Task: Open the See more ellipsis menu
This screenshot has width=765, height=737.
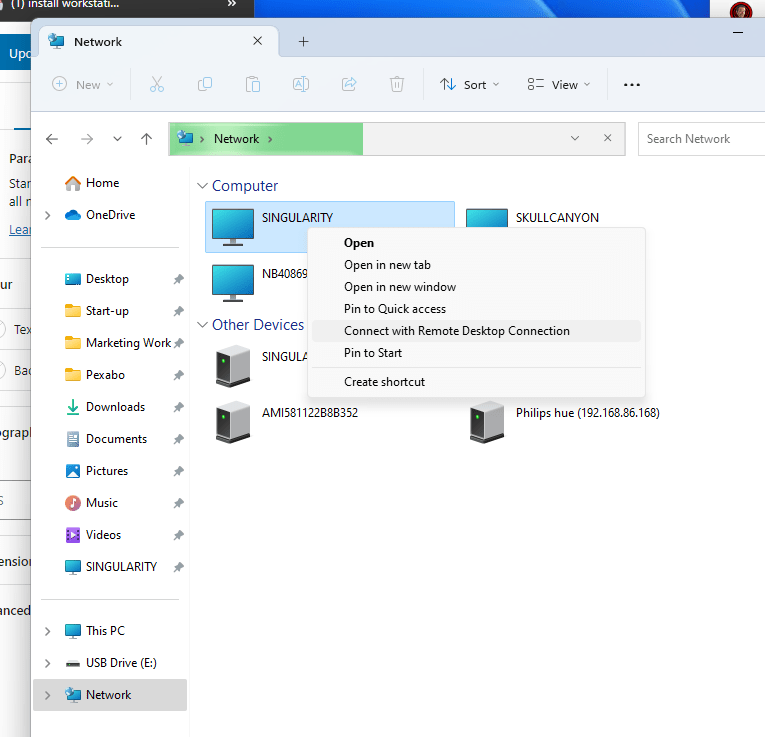Action: coord(631,85)
